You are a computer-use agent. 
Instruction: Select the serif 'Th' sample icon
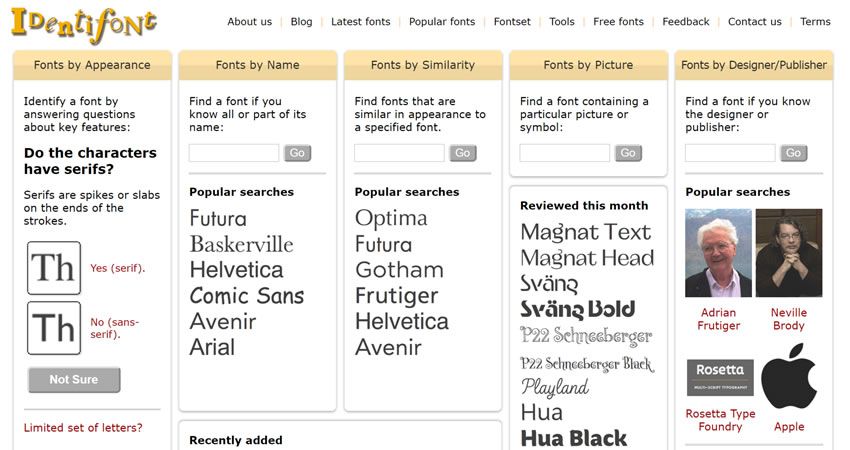[54, 268]
